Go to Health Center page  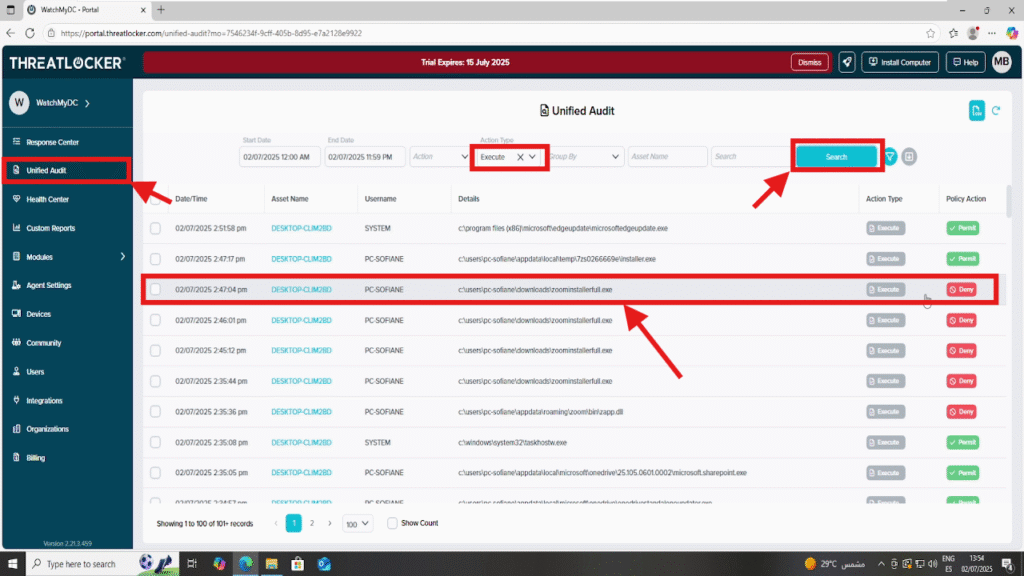point(47,199)
